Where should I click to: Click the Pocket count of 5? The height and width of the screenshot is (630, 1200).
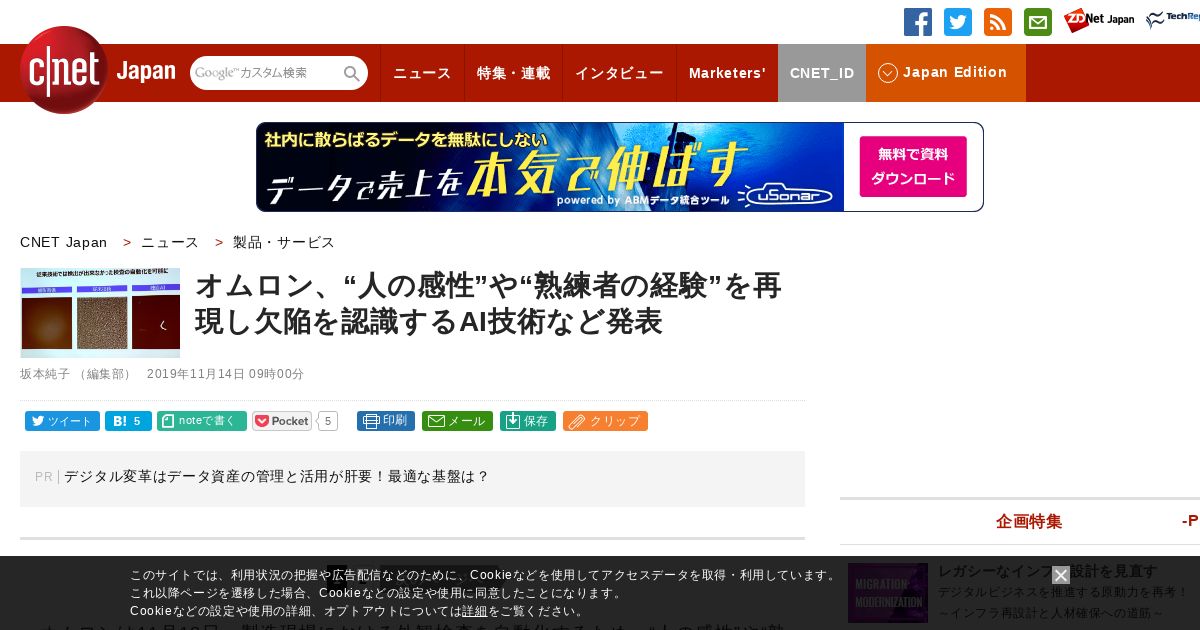tap(328, 421)
